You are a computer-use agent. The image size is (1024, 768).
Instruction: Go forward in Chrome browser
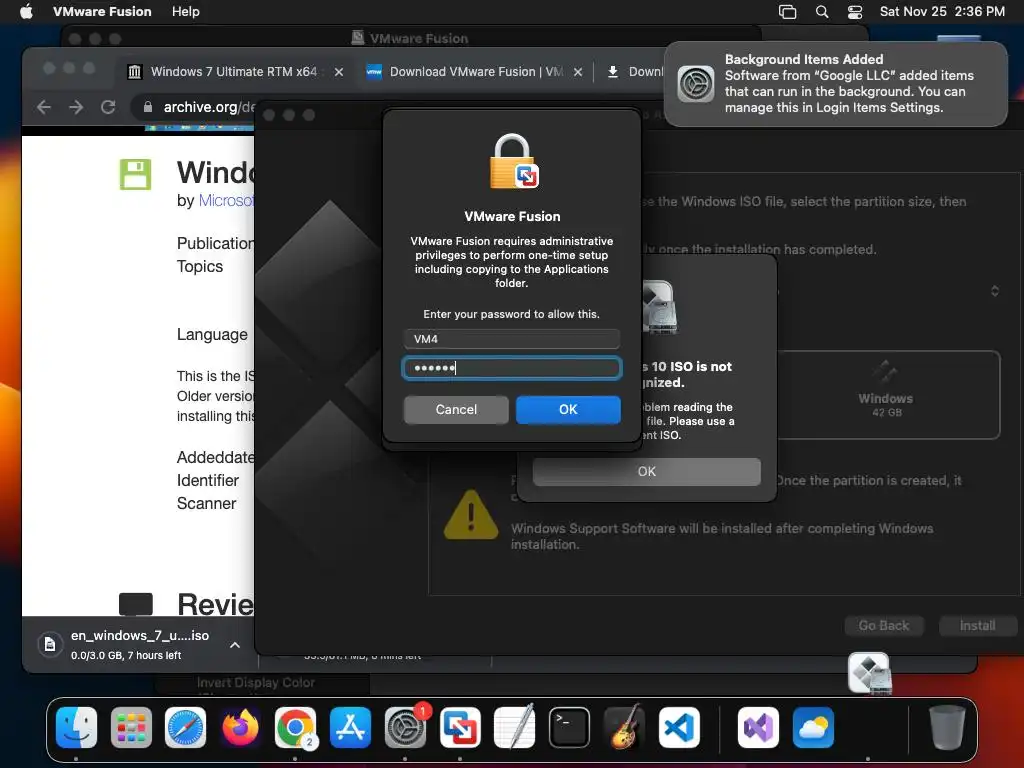(76, 107)
